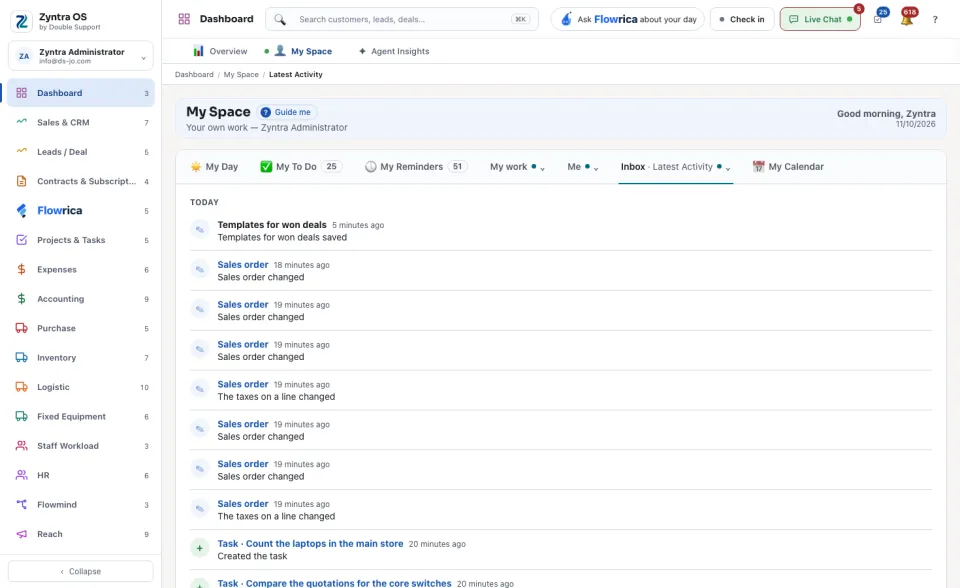Screen dimensions: 960x588
Task: Open Flowmind sidebar icon
Action: pos(21,505)
